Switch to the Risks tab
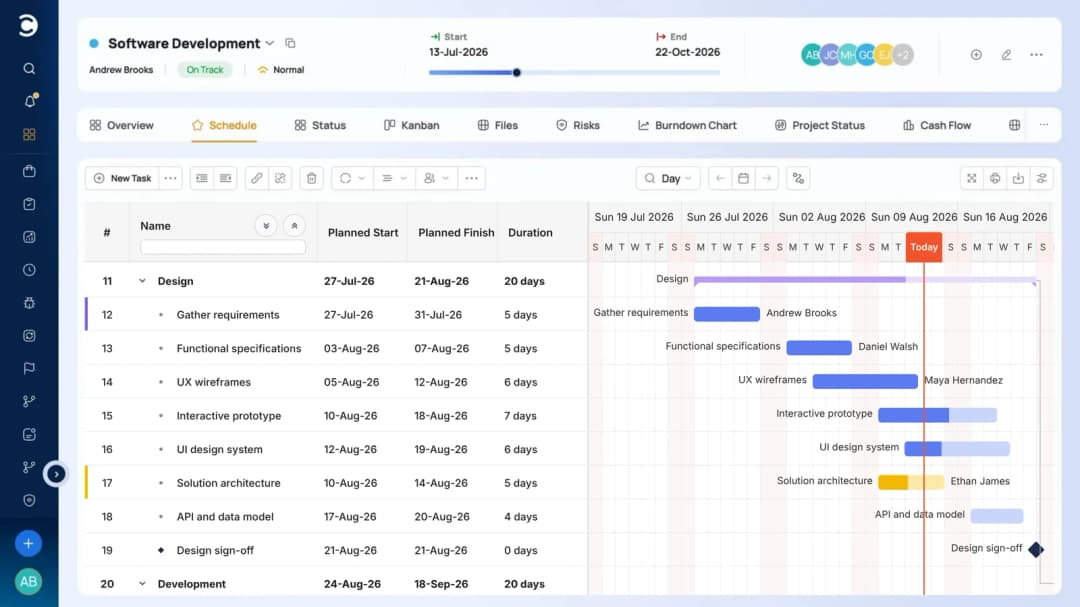This screenshot has width=1080, height=607. point(577,125)
